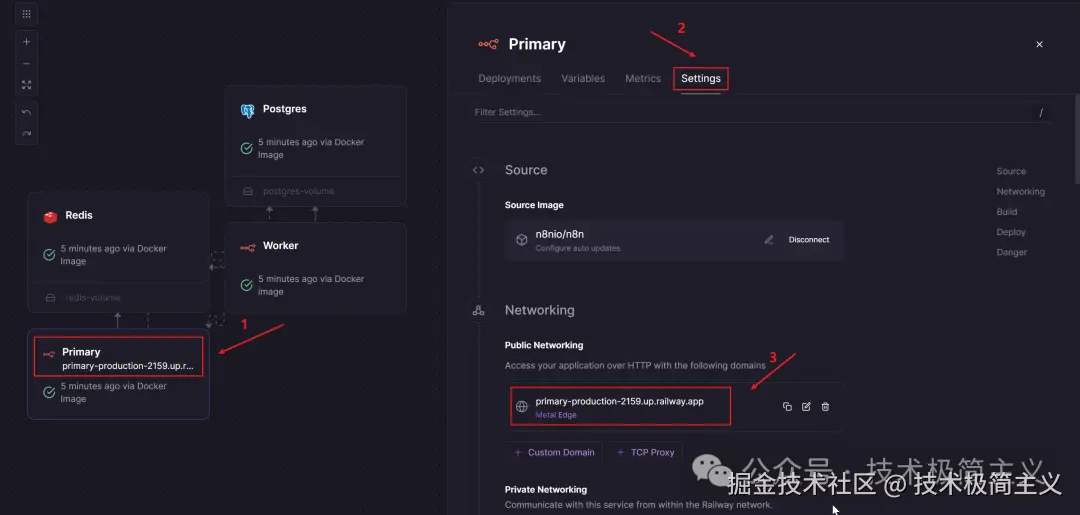1080x515 pixels.
Task: Switch to the Variables tab
Action: pyautogui.click(x=583, y=78)
